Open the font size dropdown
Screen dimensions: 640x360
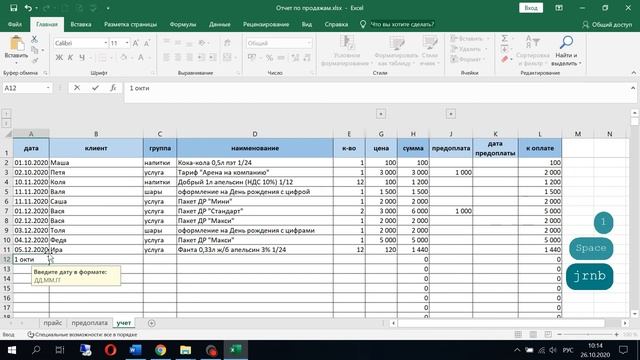[x=127, y=43]
